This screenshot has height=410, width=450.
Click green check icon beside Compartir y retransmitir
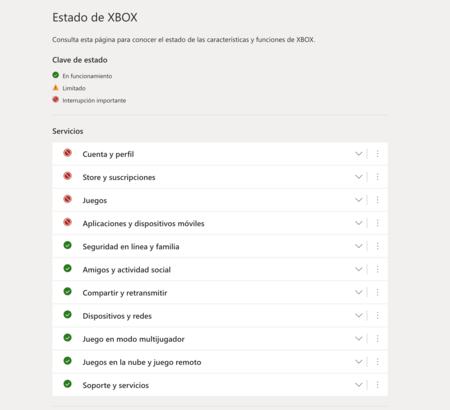pos(68,292)
